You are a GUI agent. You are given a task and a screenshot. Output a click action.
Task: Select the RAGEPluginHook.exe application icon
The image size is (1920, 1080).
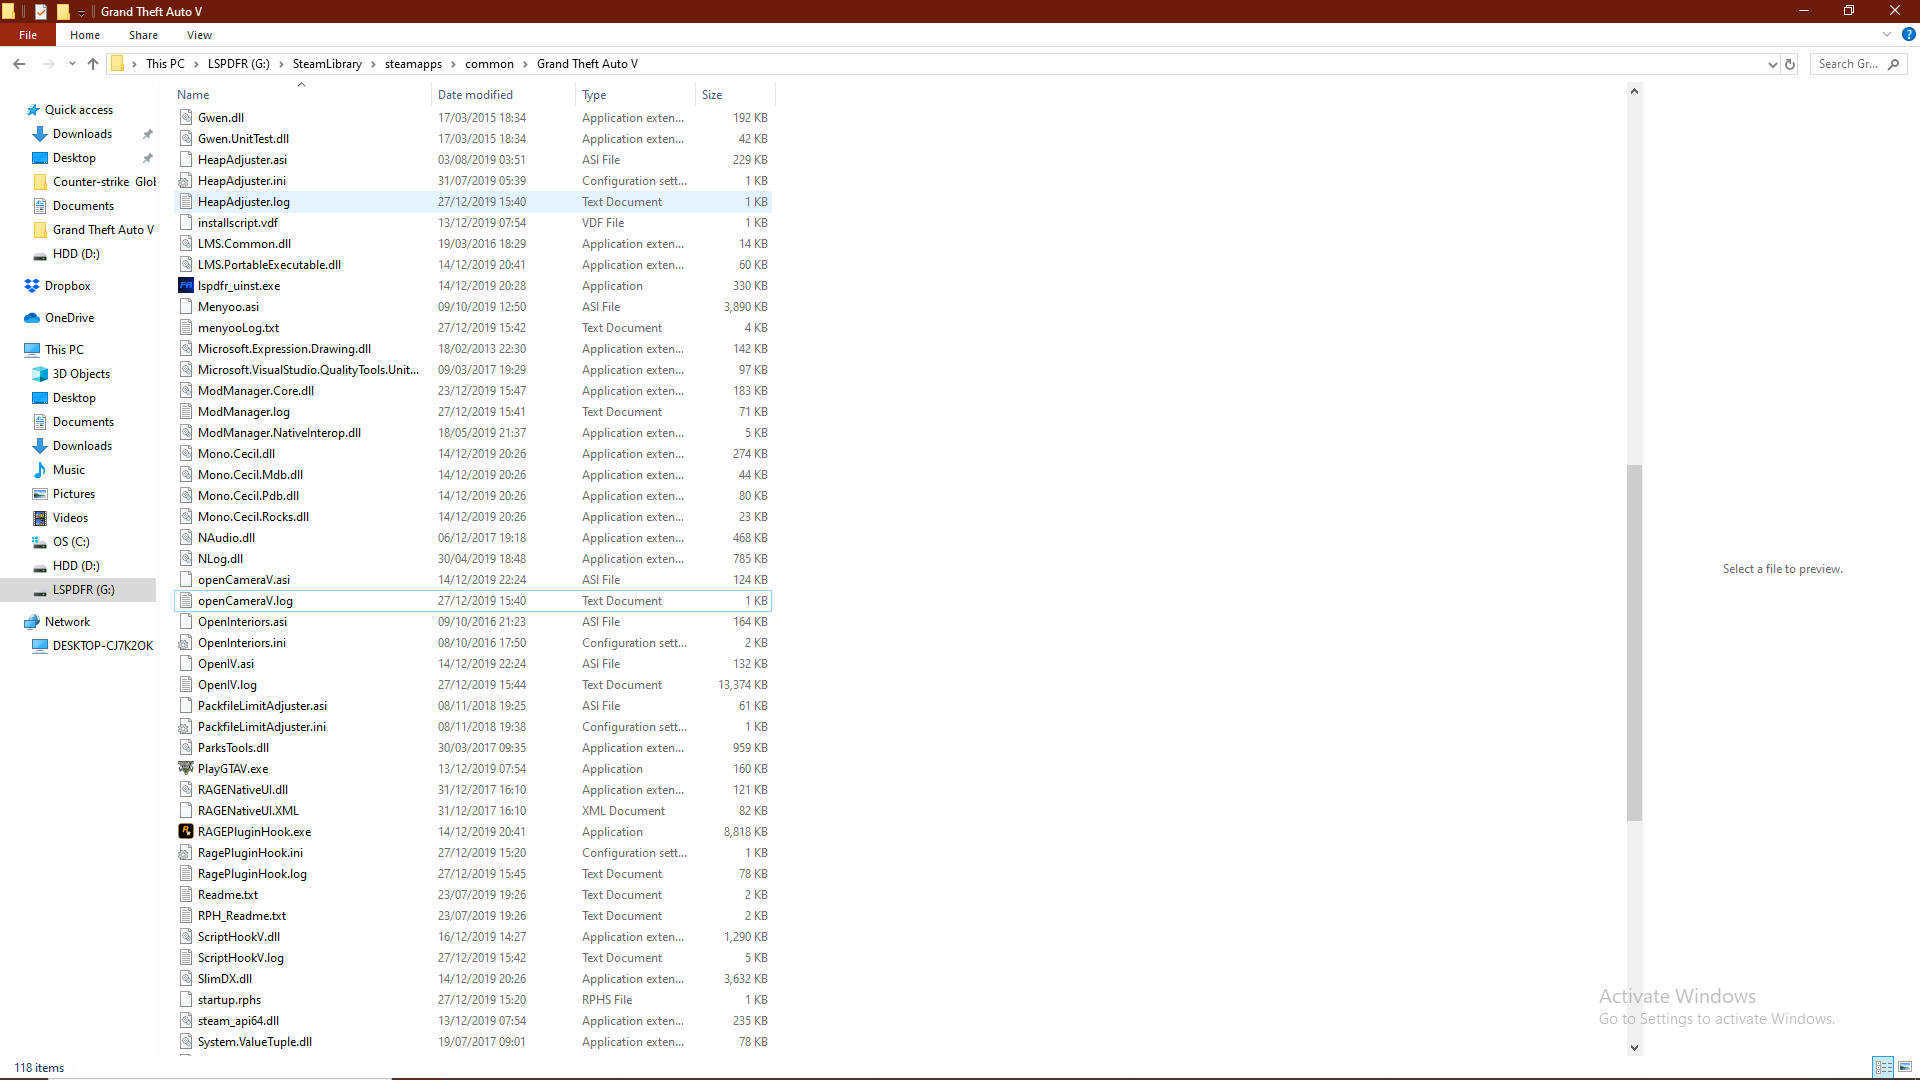pyautogui.click(x=186, y=831)
